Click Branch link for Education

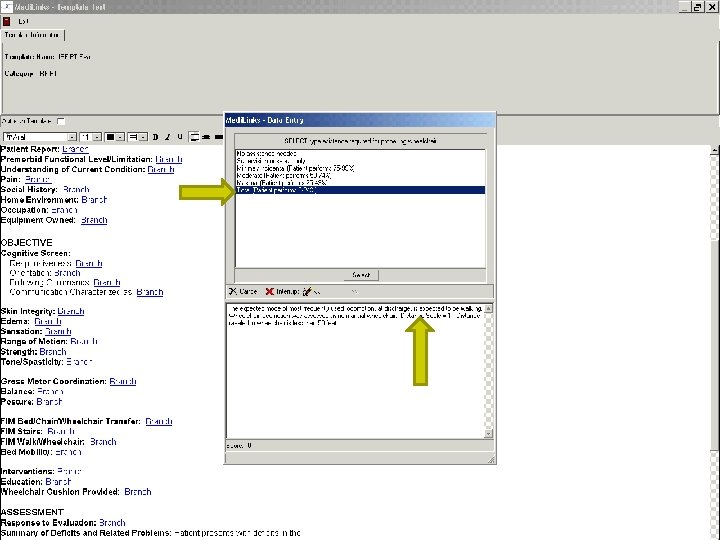point(58,482)
